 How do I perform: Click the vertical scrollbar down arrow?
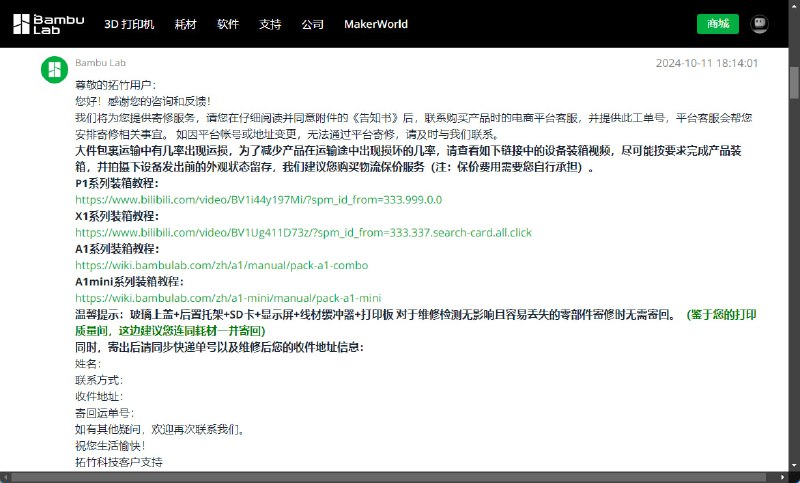(794, 466)
